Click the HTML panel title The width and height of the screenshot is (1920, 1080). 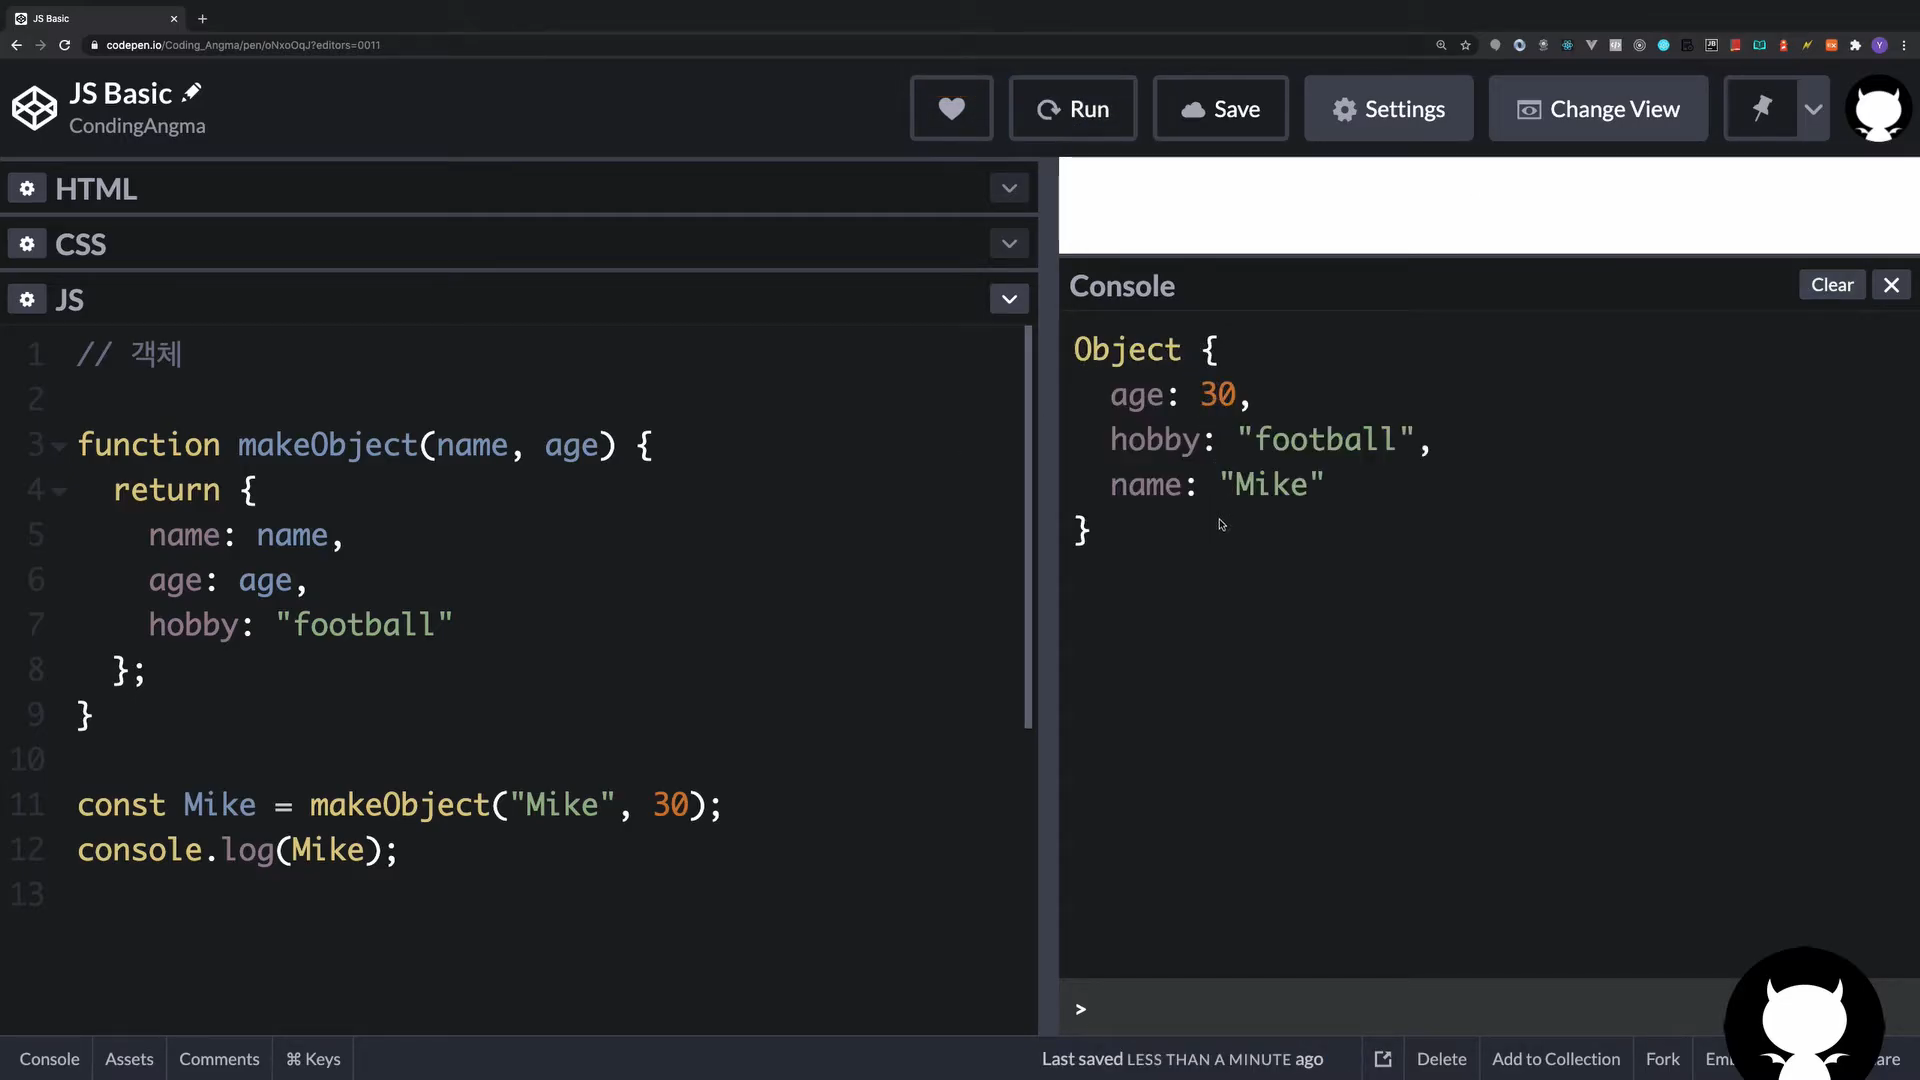pyautogui.click(x=96, y=189)
